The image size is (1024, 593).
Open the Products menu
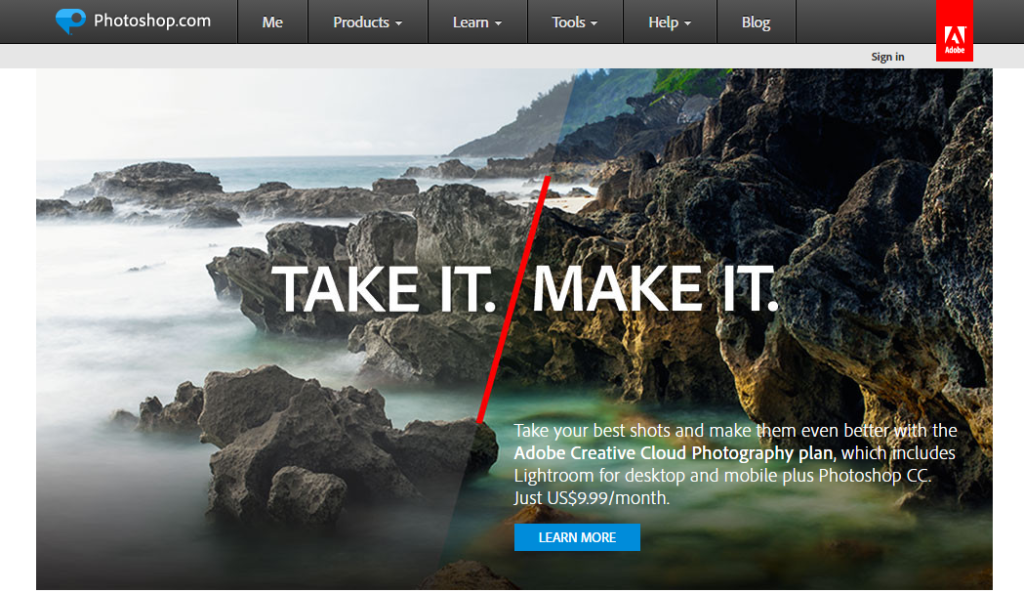368,22
